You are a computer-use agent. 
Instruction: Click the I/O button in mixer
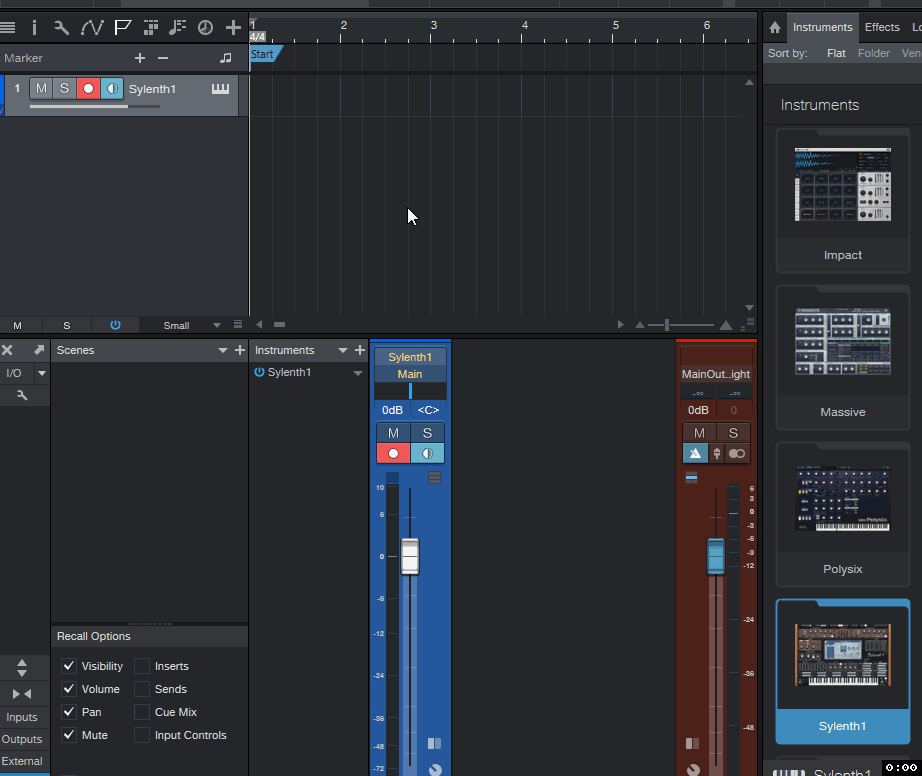(x=14, y=373)
